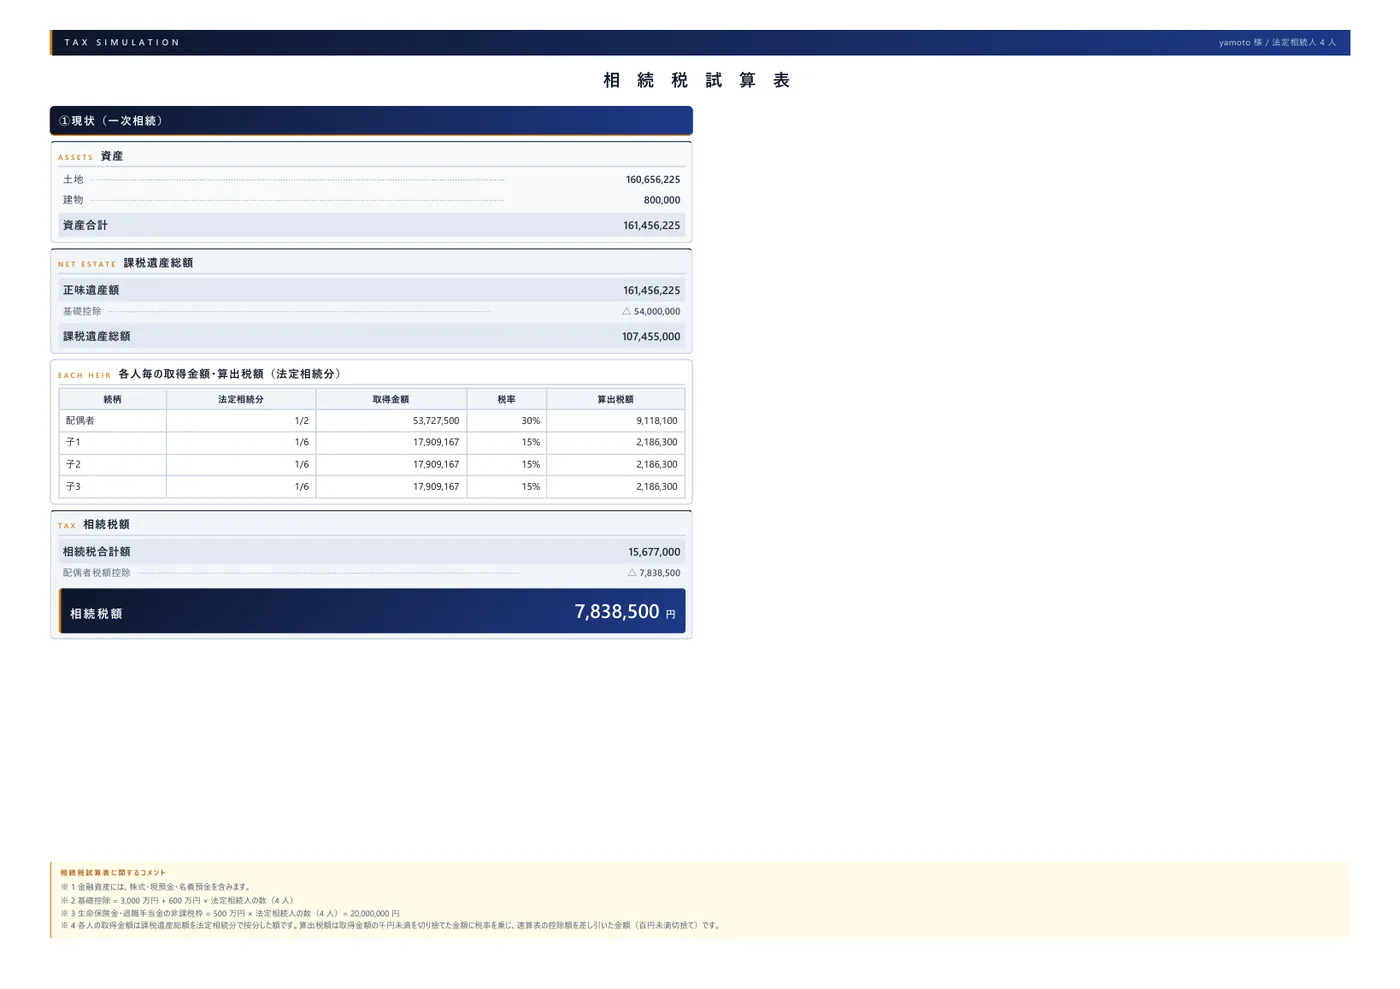Image resolution: width=1400 pixels, height=989 pixels.
Task: Click the 基礎控除 value △54,000,000
Action: pos(651,312)
